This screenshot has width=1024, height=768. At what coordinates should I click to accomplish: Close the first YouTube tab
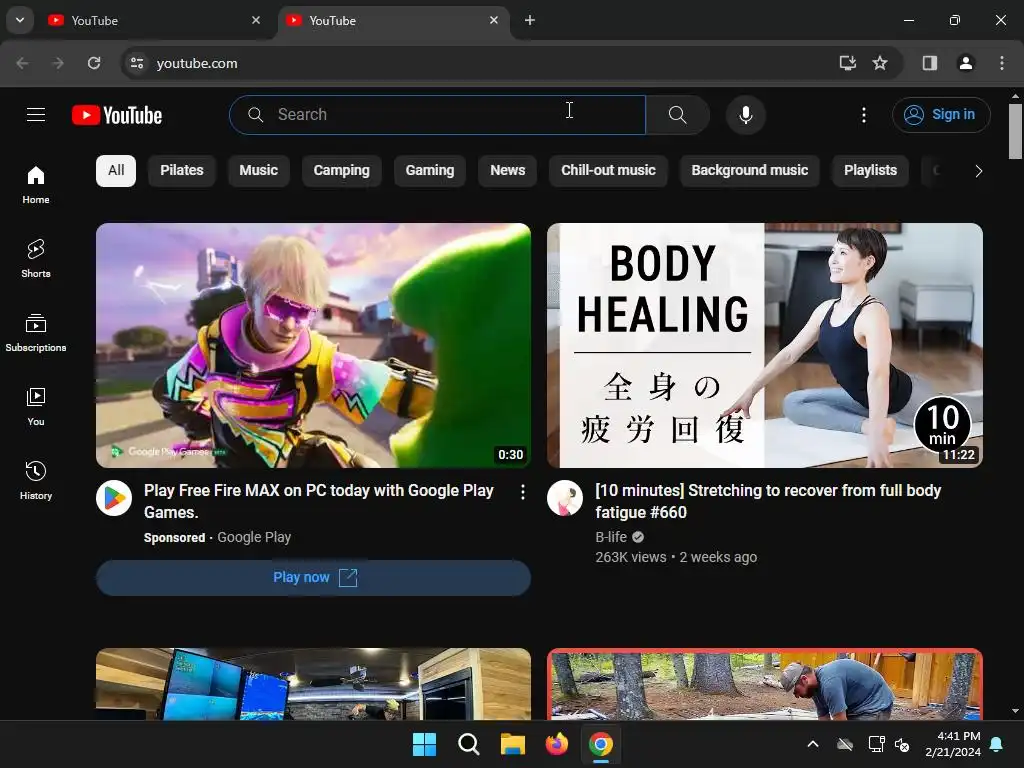(256, 20)
